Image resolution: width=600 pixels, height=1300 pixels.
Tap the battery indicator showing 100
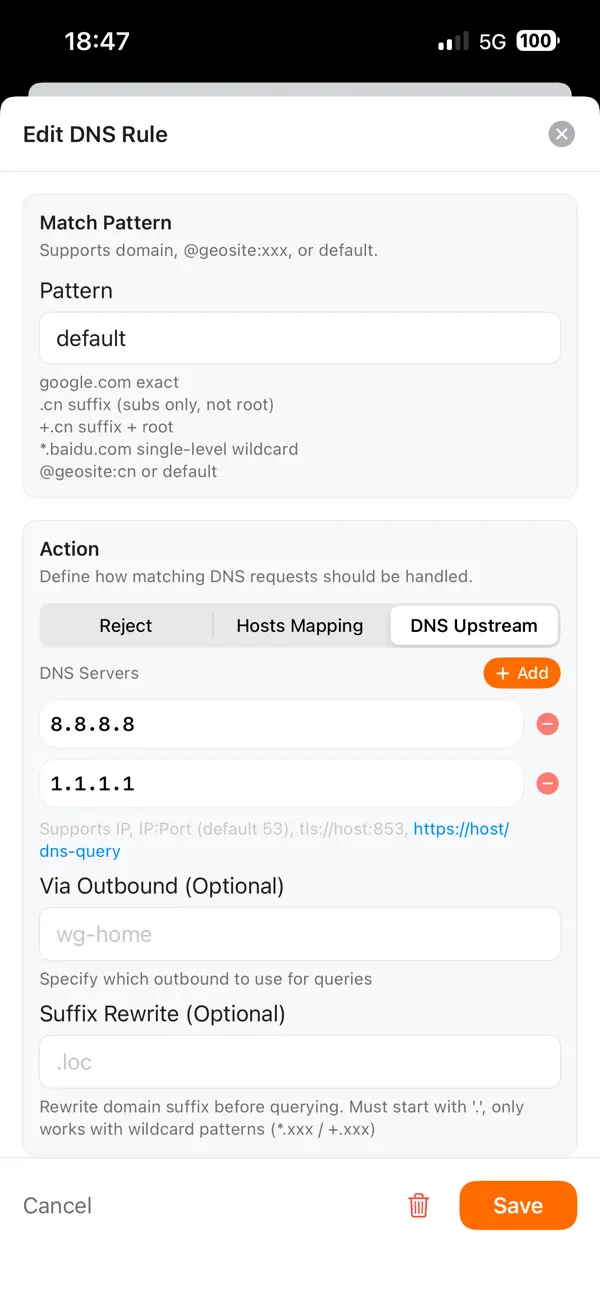537,41
